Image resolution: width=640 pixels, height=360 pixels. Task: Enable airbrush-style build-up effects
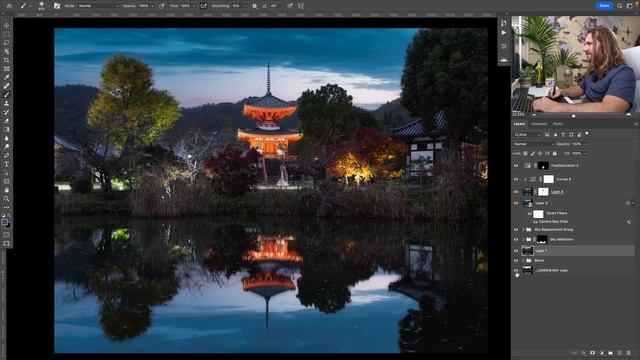pyautogui.click(x=203, y=6)
